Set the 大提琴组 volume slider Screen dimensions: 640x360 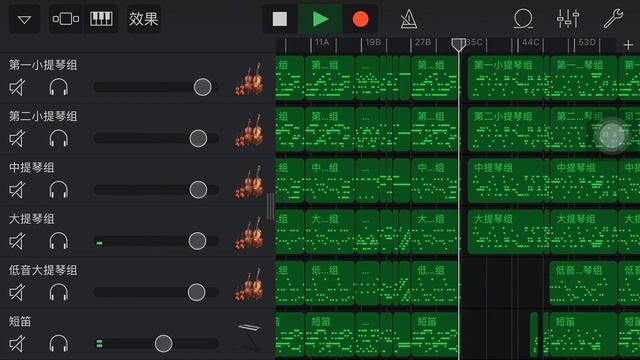(197, 241)
